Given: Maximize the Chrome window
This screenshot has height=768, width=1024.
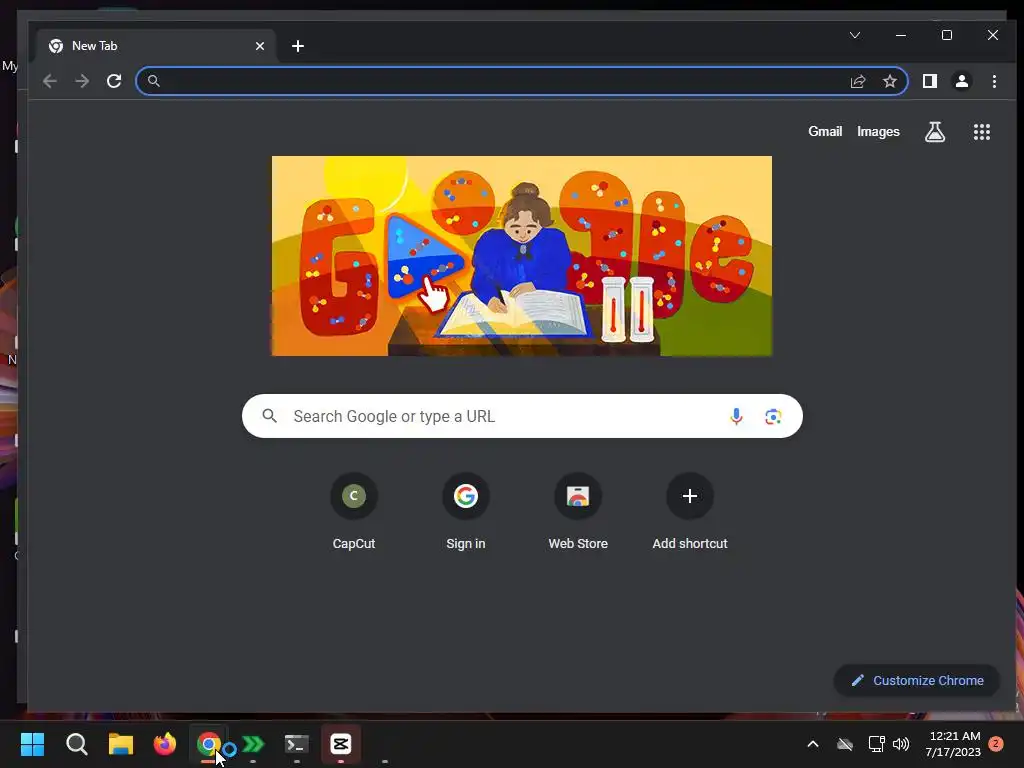Looking at the screenshot, I should tap(947, 35).
